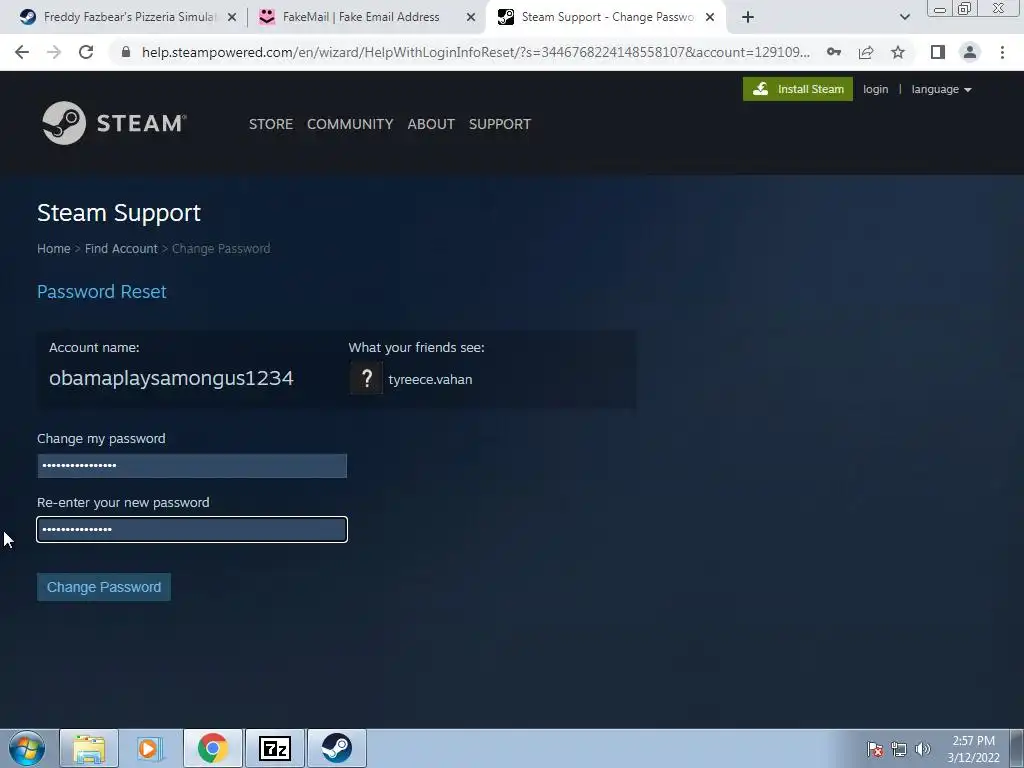Close the FakeMail tab
The width and height of the screenshot is (1024, 768).
[x=470, y=17]
